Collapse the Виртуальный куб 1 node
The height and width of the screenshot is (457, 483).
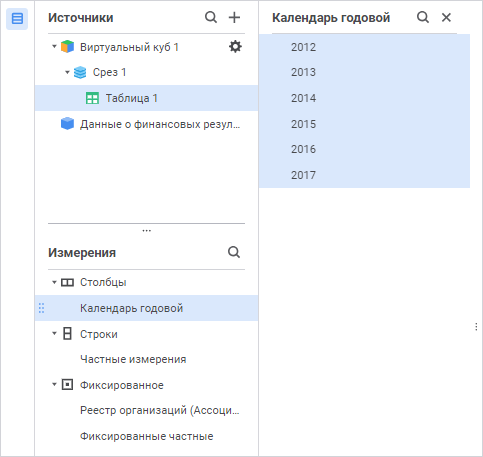(x=54, y=46)
